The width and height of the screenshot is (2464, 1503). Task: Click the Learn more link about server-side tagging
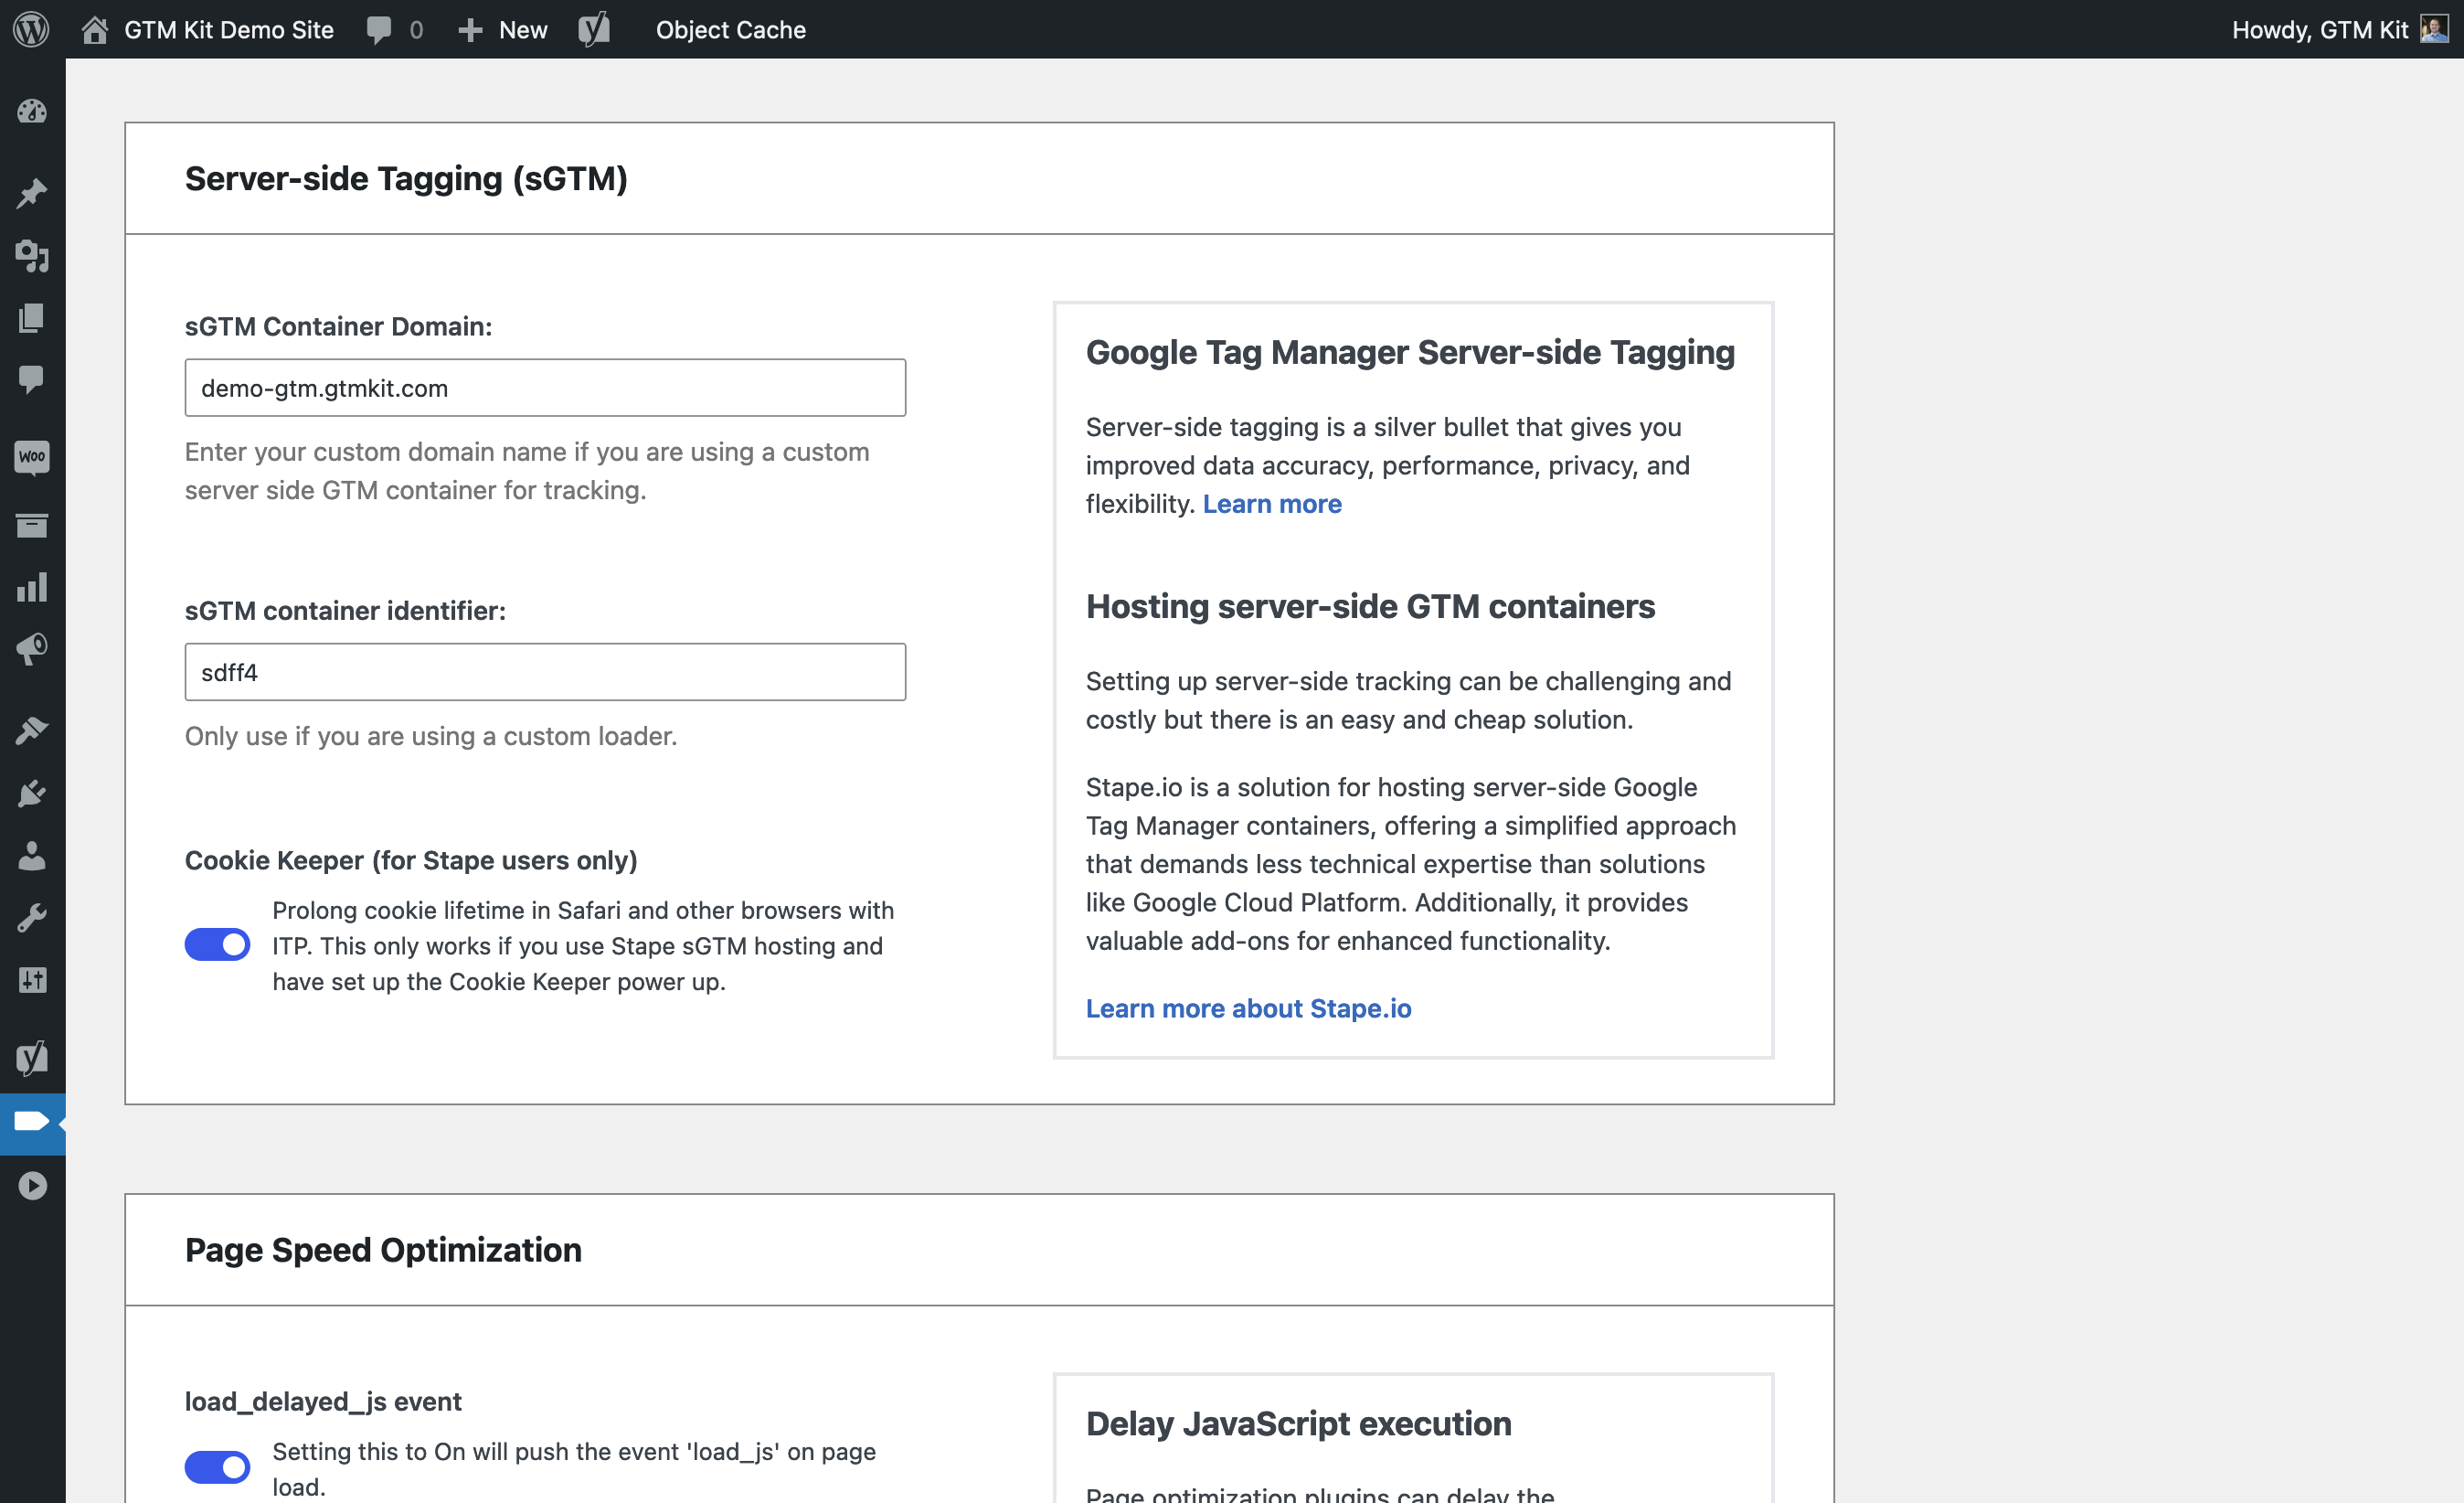[1272, 503]
